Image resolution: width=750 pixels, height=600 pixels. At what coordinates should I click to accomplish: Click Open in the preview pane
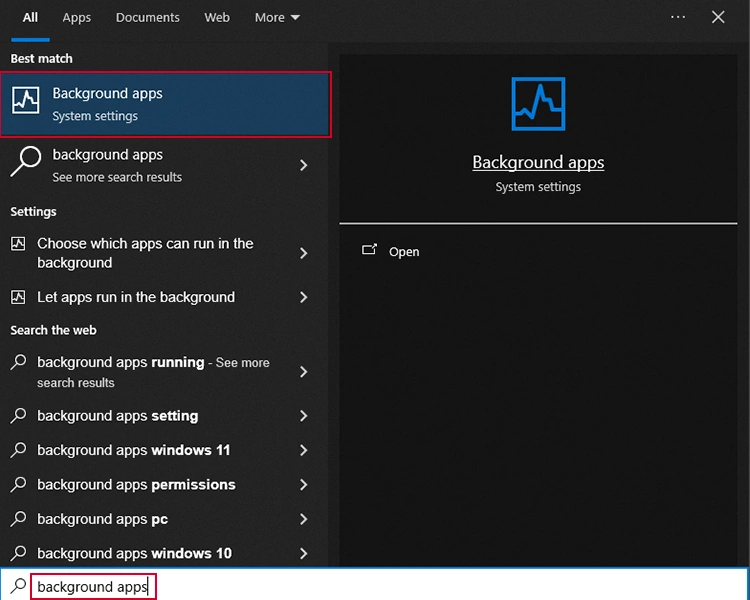[x=404, y=252]
